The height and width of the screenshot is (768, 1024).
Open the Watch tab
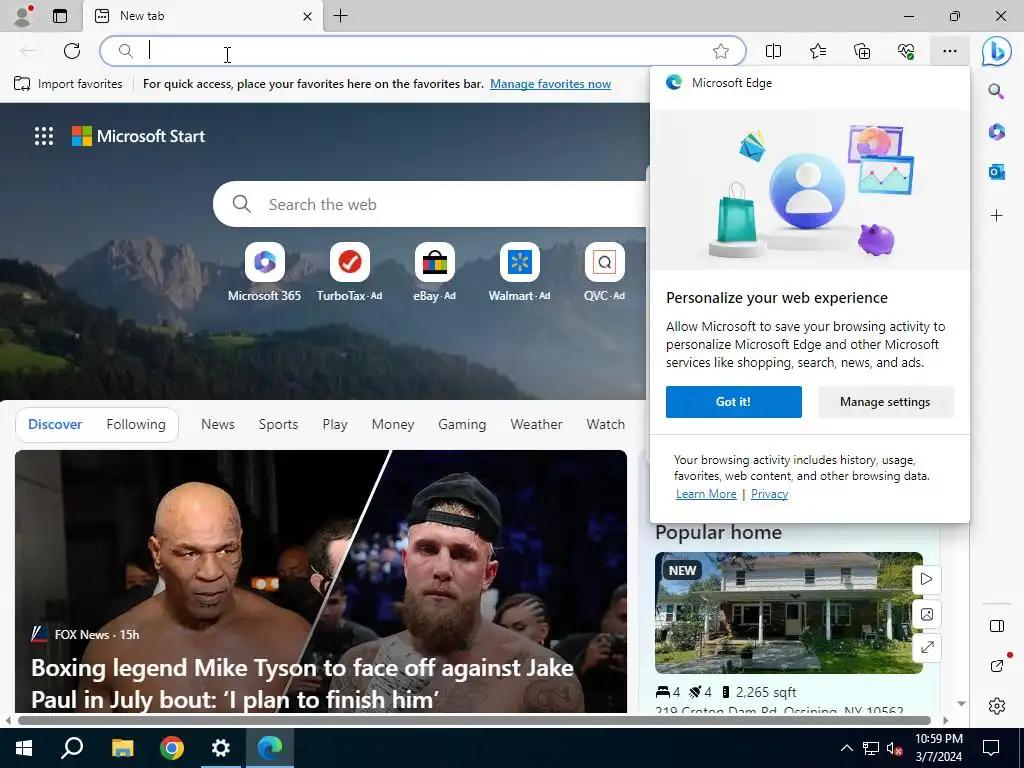point(605,424)
